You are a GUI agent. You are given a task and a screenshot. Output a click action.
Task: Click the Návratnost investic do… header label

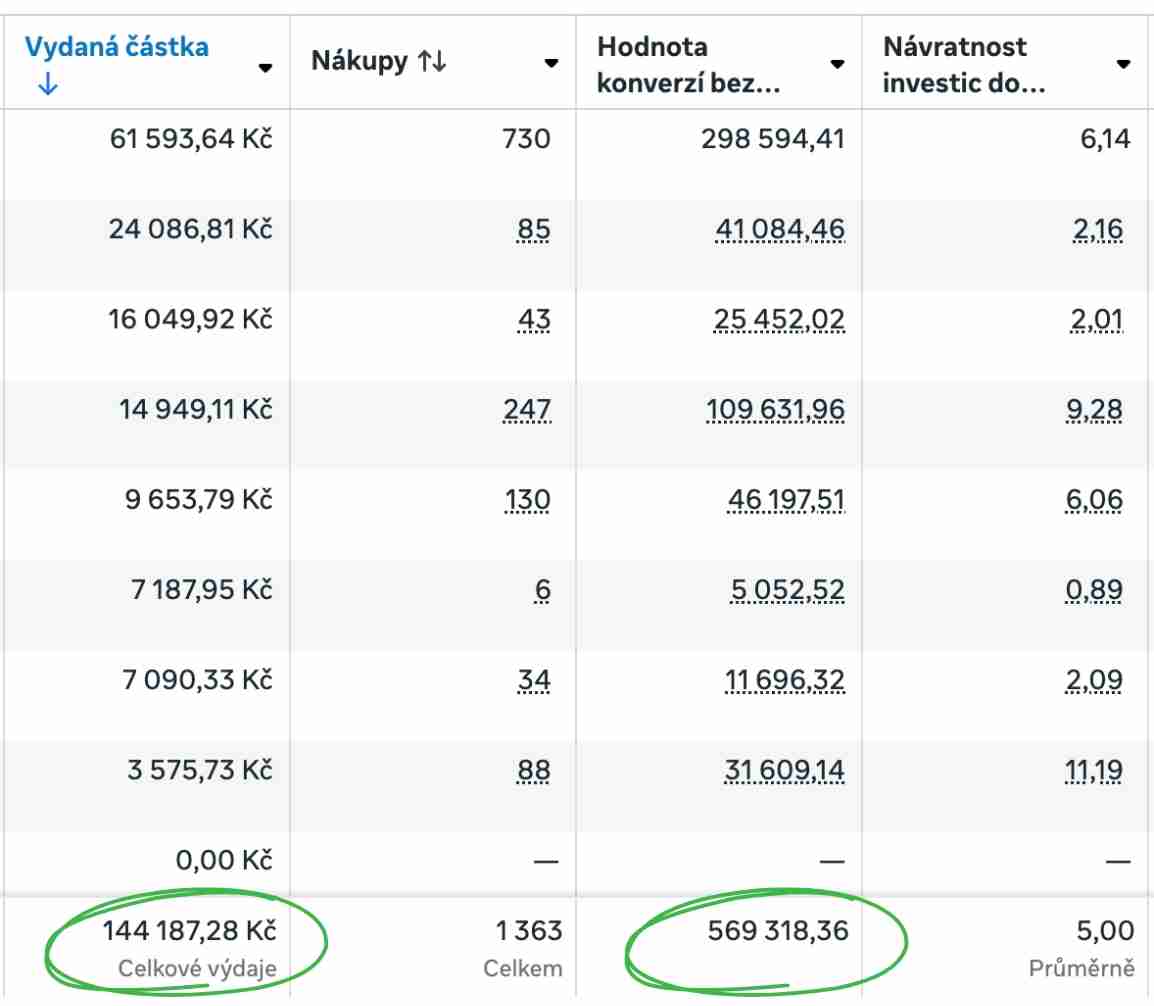point(963,65)
